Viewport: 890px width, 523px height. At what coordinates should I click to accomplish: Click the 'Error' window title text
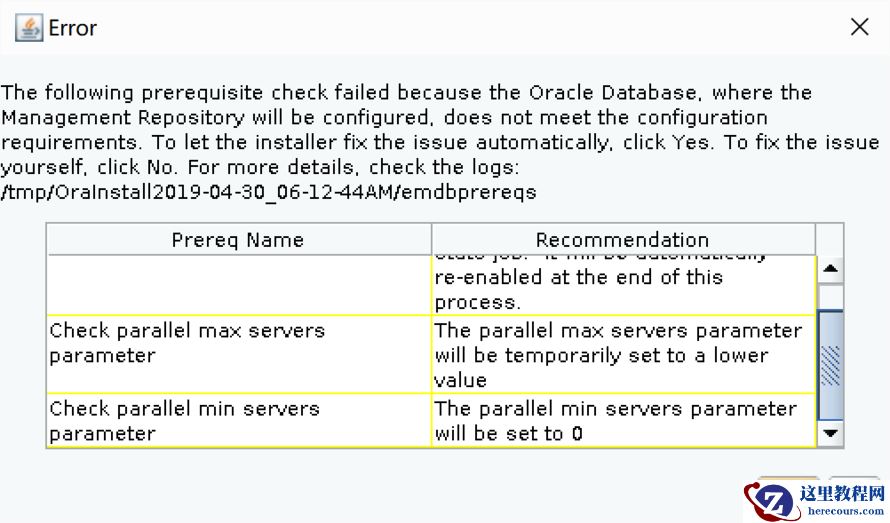point(73,28)
